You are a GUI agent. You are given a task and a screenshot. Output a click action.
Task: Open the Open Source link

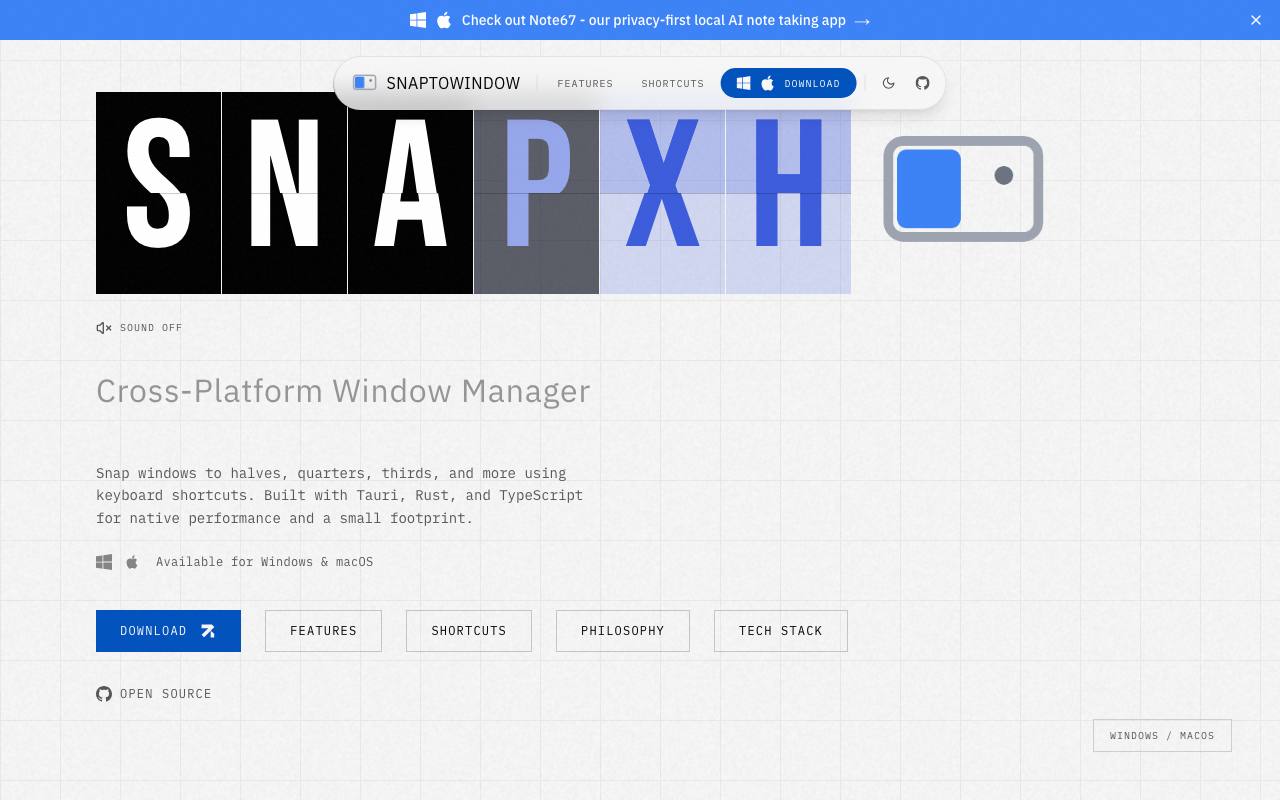[154, 694]
